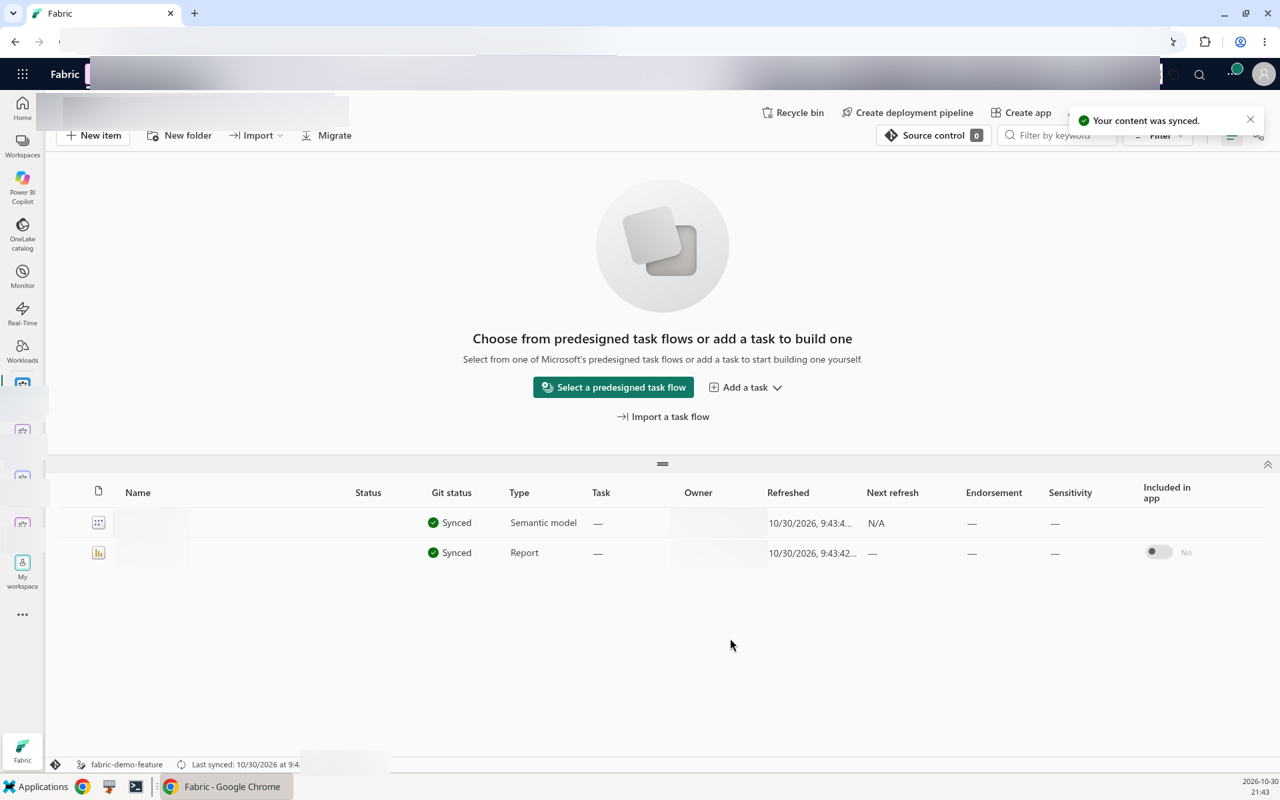
Task: Sort the list by the Name column header
Action: (138, 493)
